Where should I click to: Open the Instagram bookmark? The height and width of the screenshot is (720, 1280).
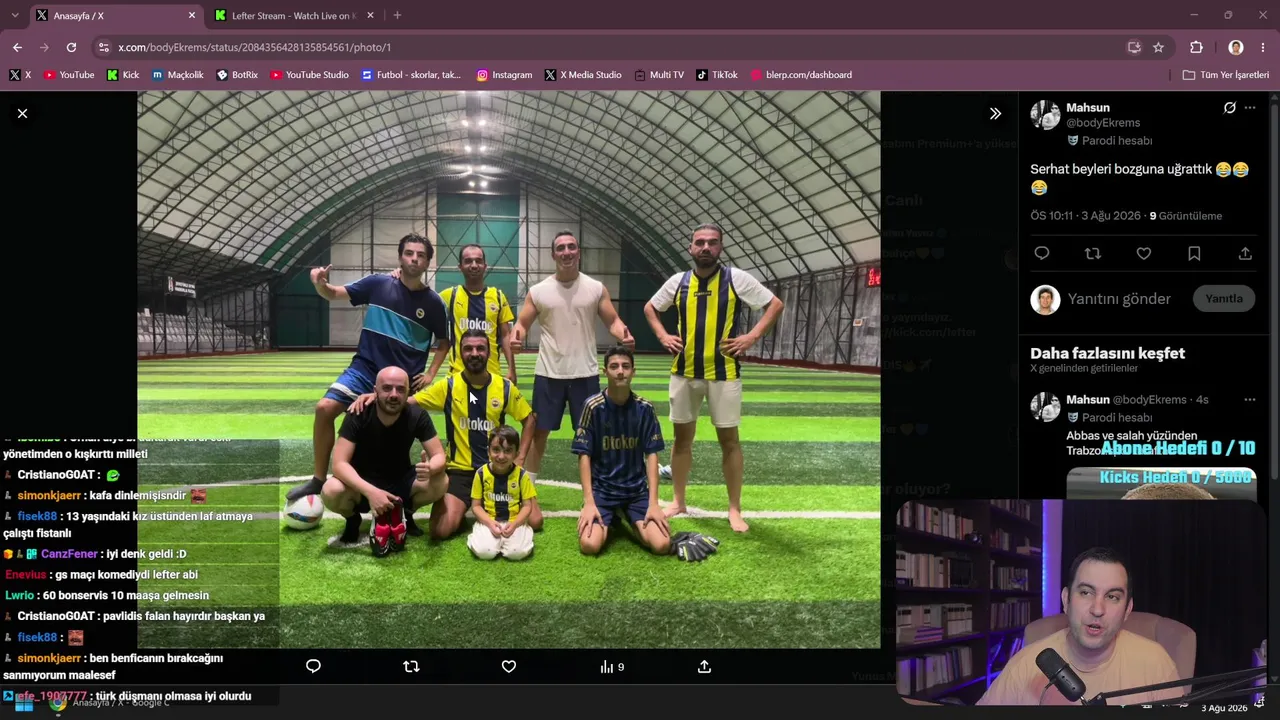click(504, 75)
